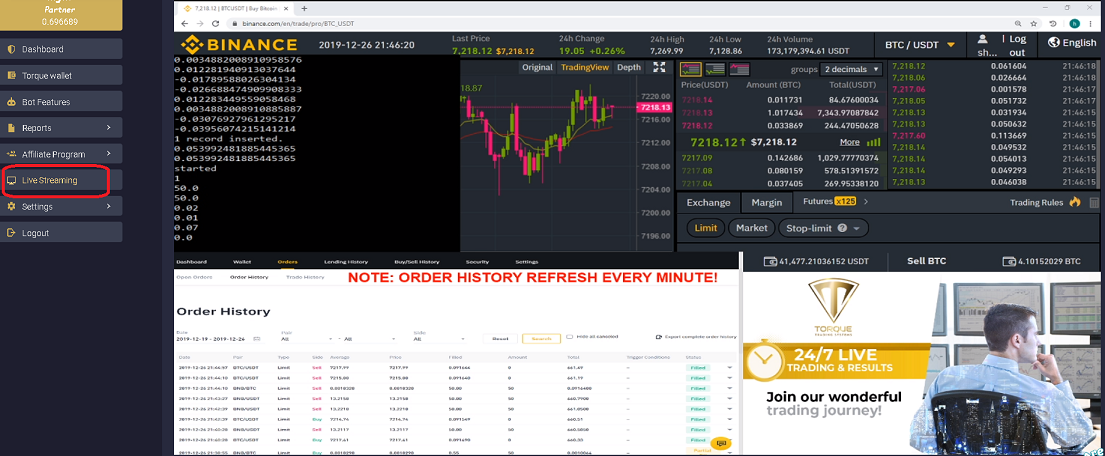Viewport: 1105px width, 456px height.
Task: Open the Chrome three-dot menu
Action: pyautogui.click(x=1092, y=23)
